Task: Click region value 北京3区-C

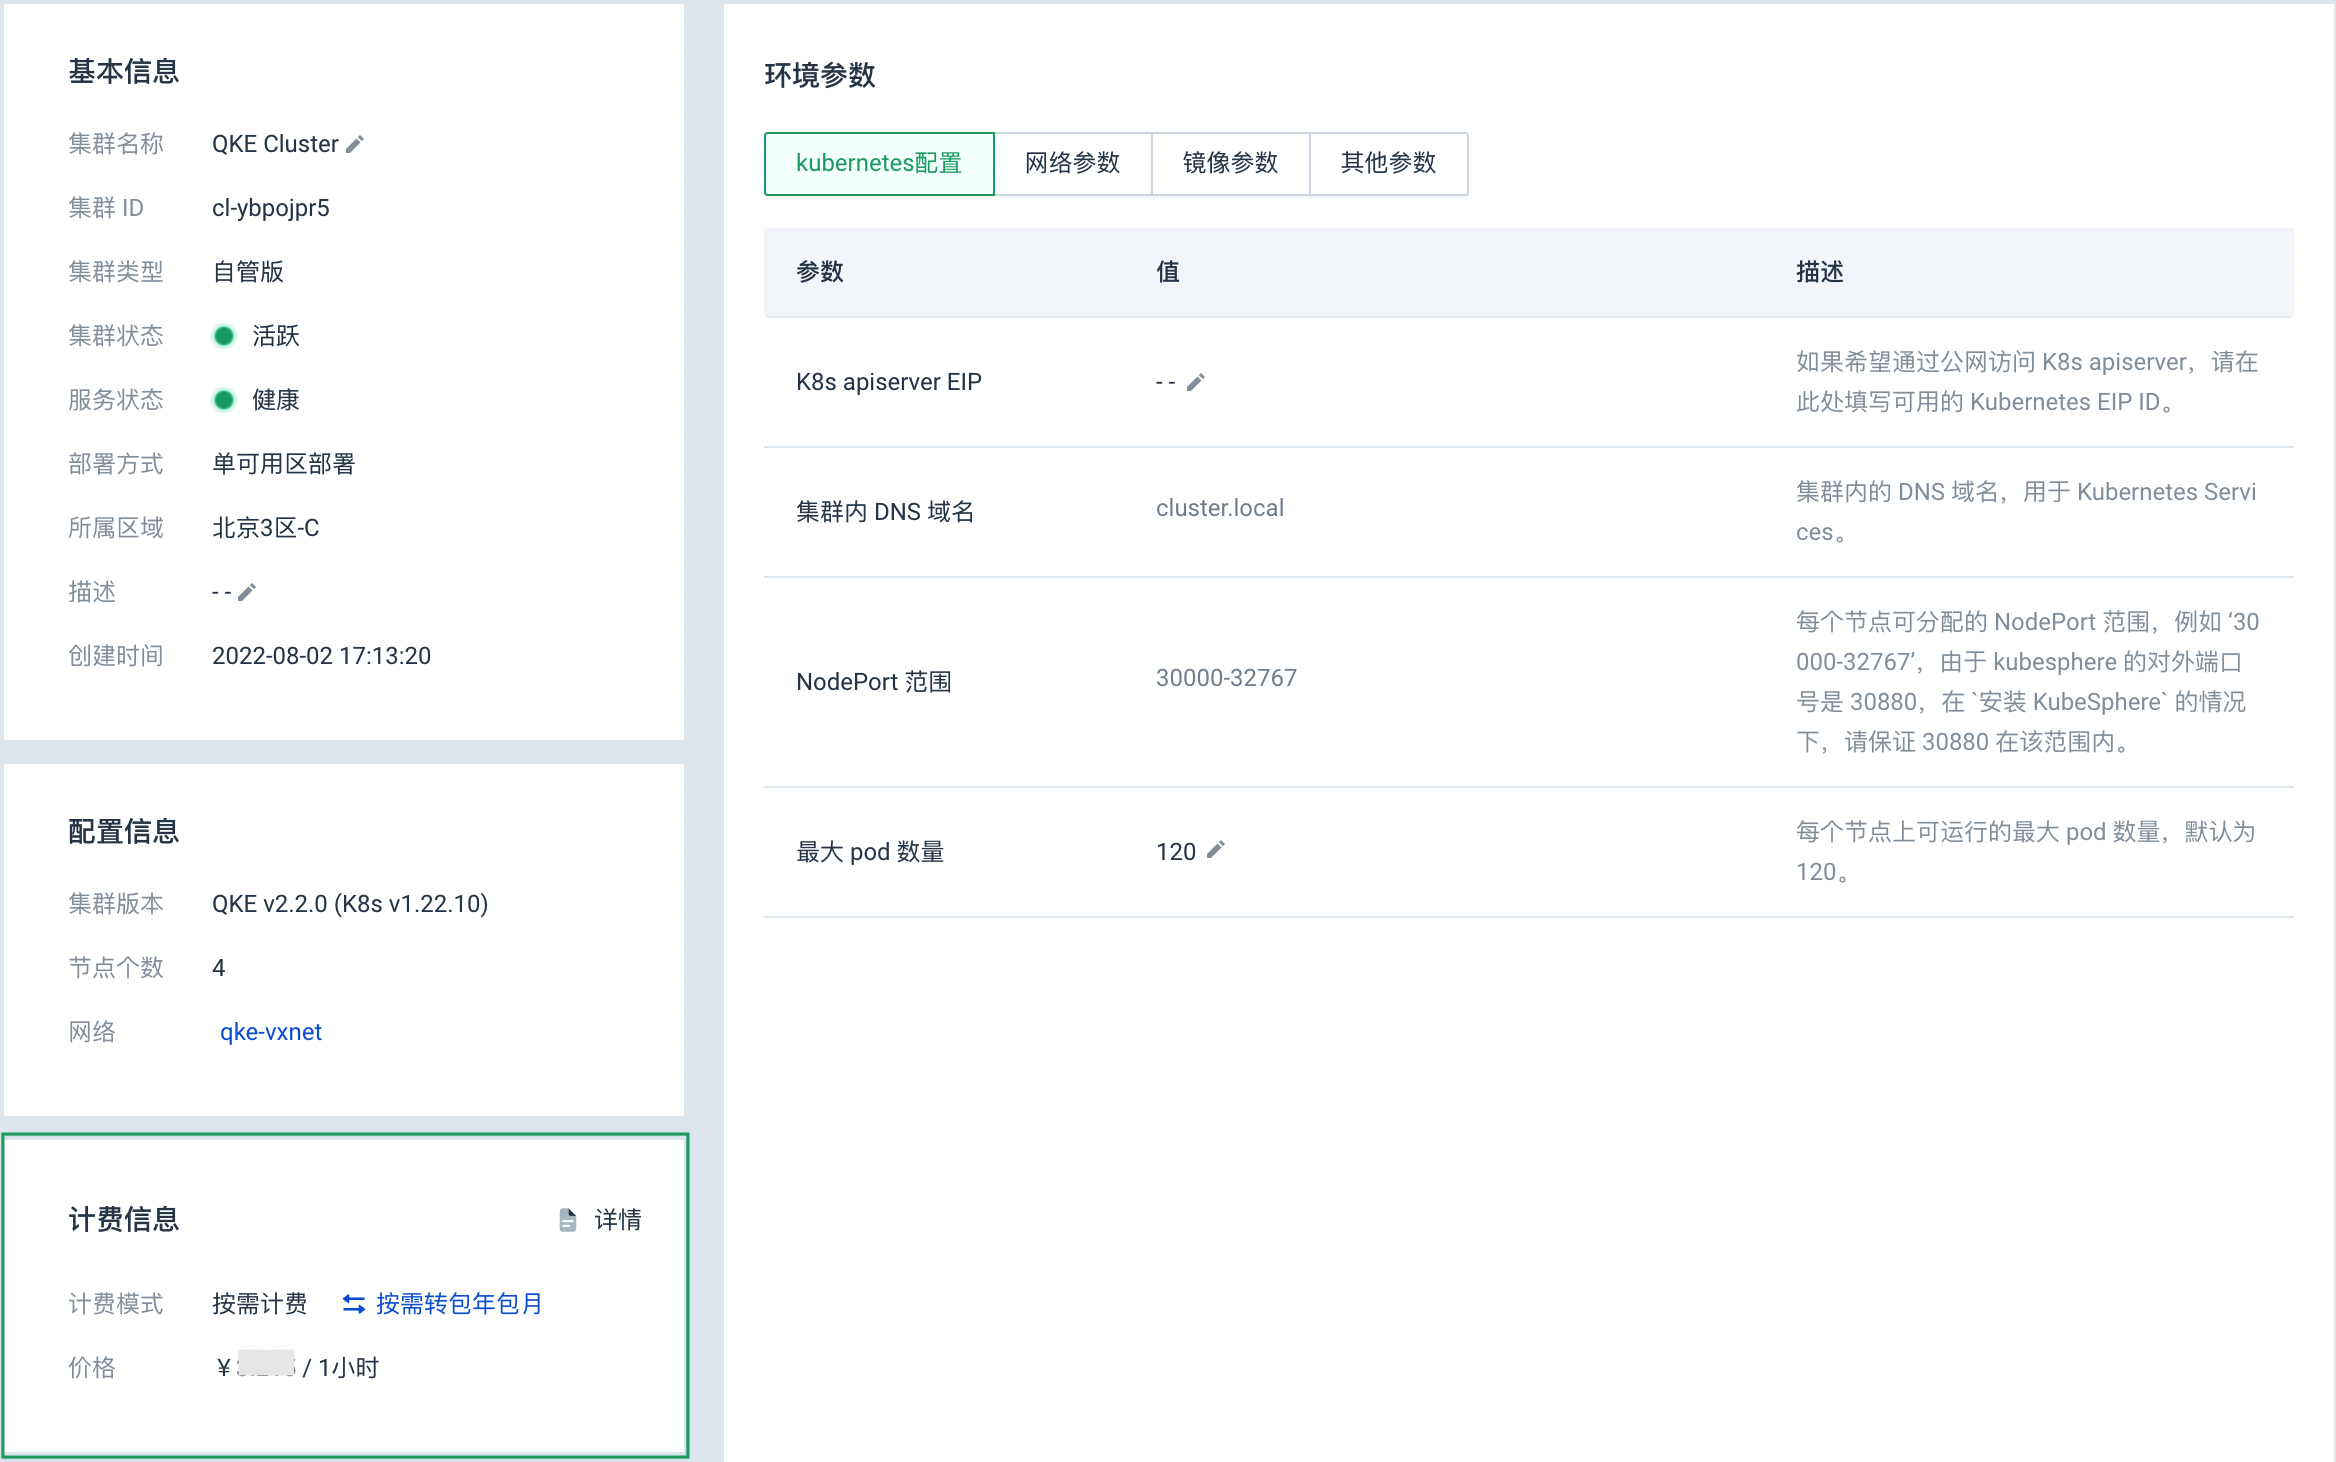Action: click(266, 528)
